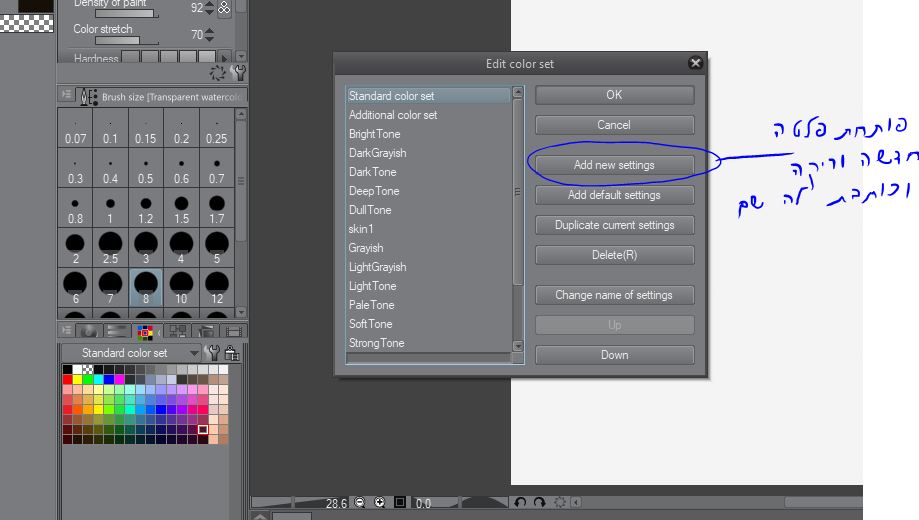The image size is (919, 520).
Task: Select DullTone in the list
Action: (x=428, y=210)
